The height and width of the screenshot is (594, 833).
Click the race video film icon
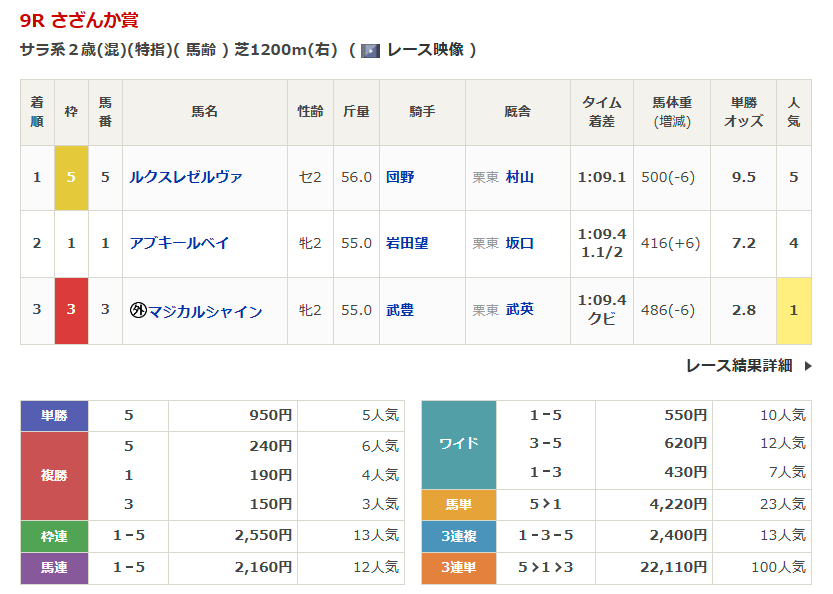pos(370,50)
